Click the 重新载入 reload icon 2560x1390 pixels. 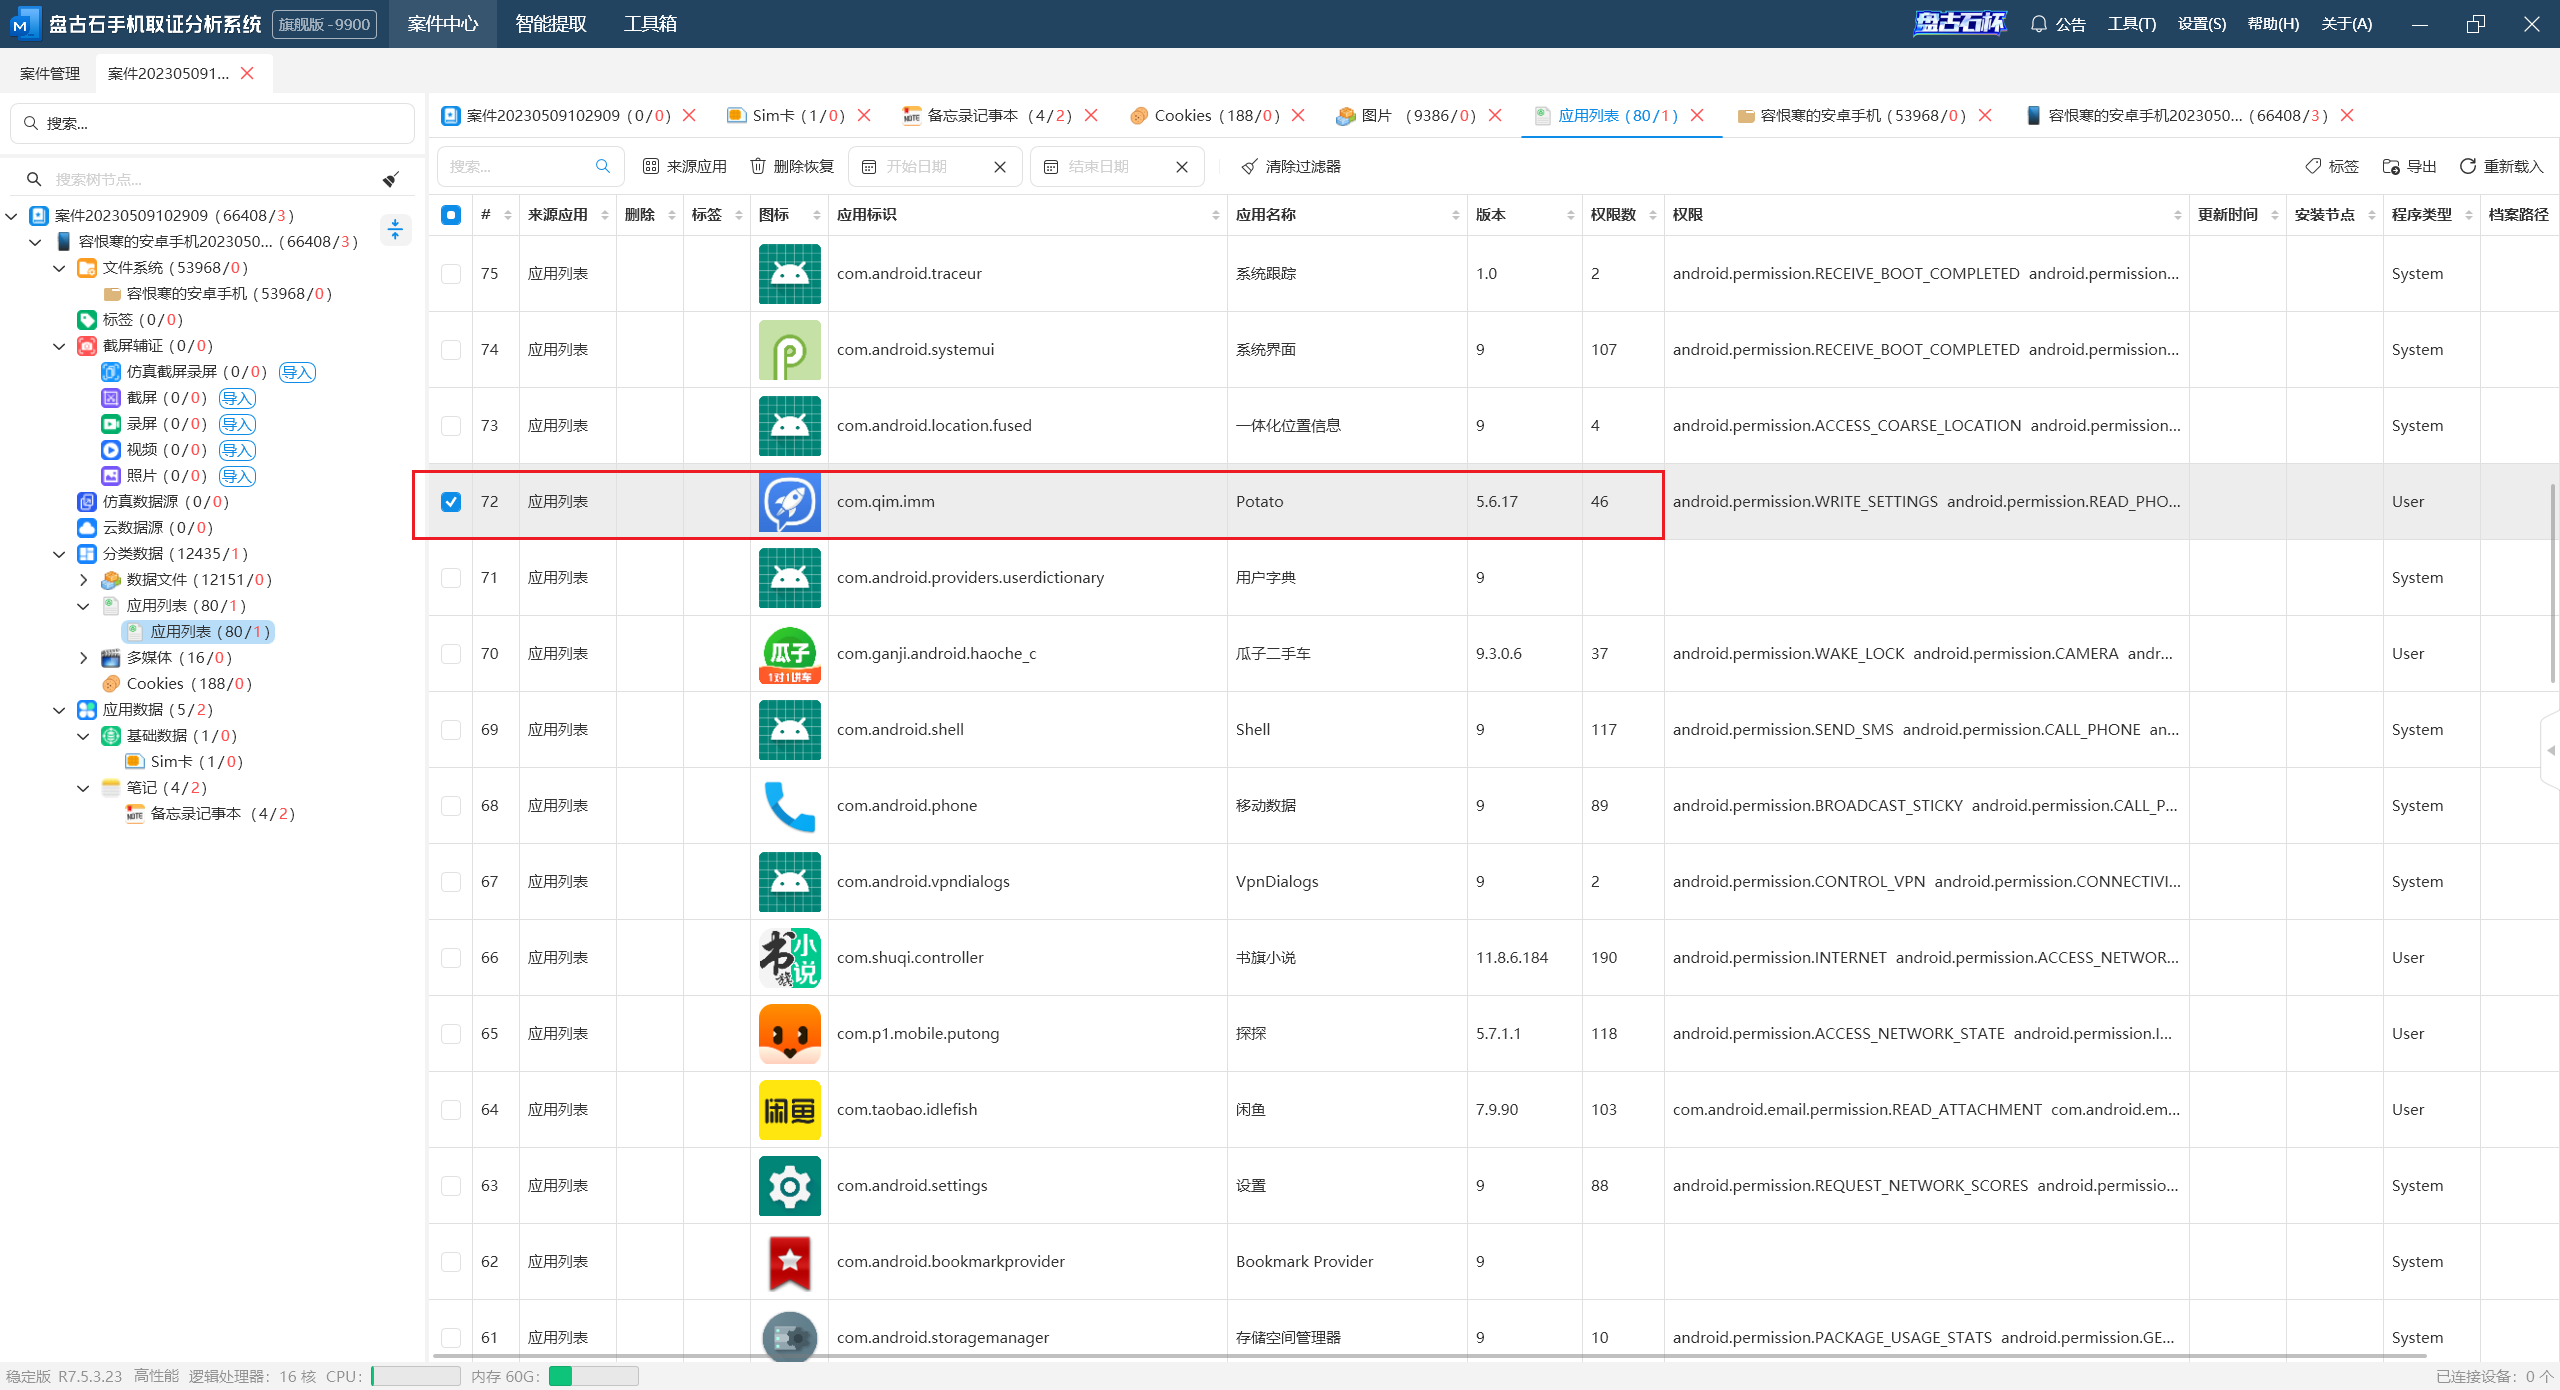click(x=2468, y=166)
